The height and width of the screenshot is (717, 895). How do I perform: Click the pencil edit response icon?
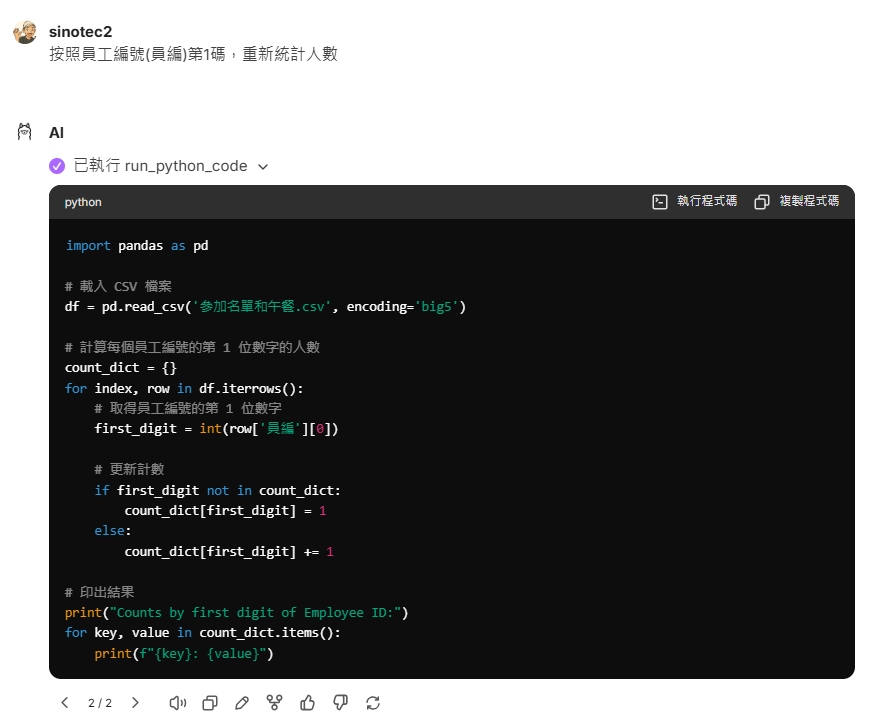point(242,703)
